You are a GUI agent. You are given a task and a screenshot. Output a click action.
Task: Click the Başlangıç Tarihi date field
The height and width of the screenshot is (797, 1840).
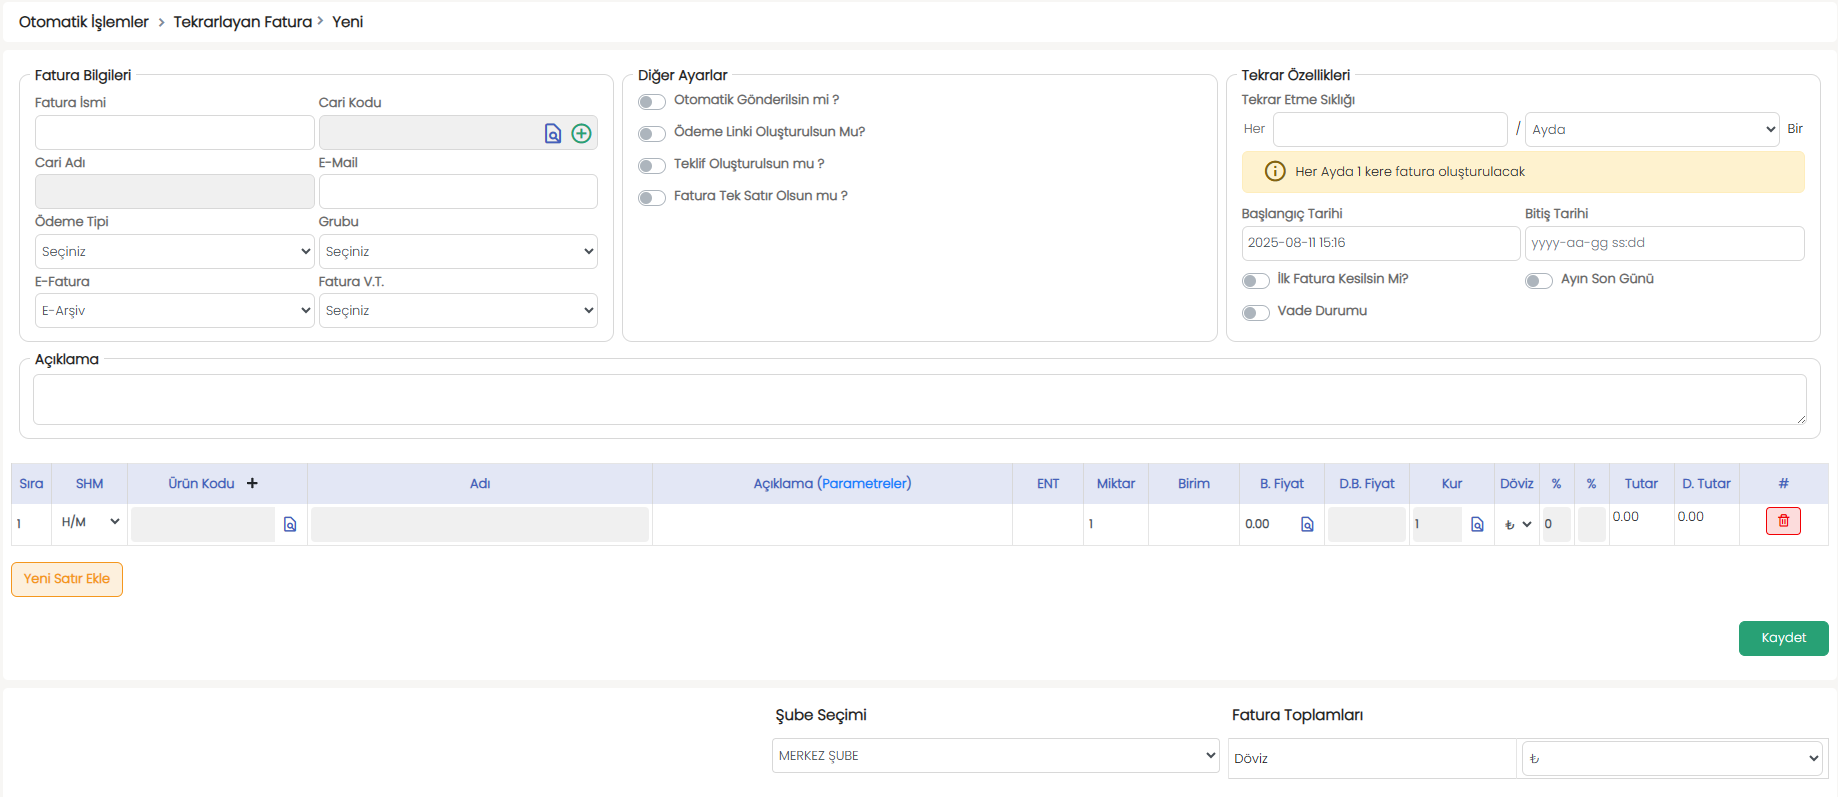click(x=1380, y=243)
